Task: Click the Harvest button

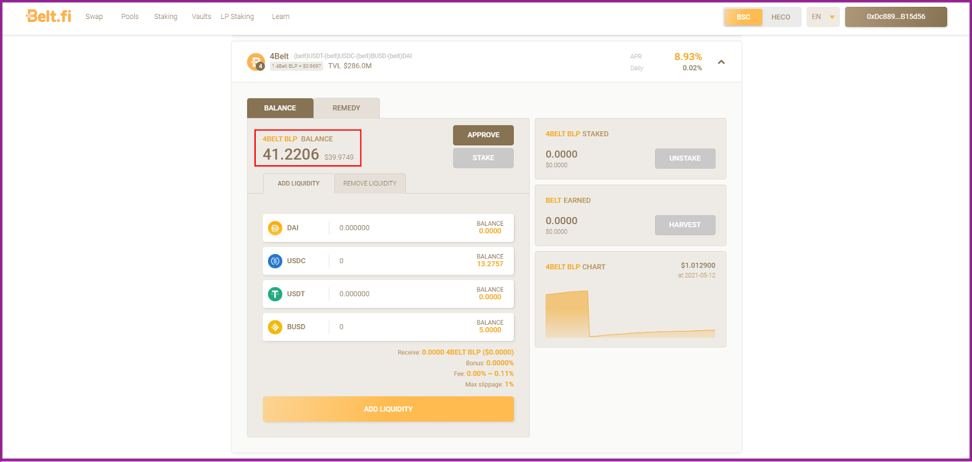Action: pos(684,225)
